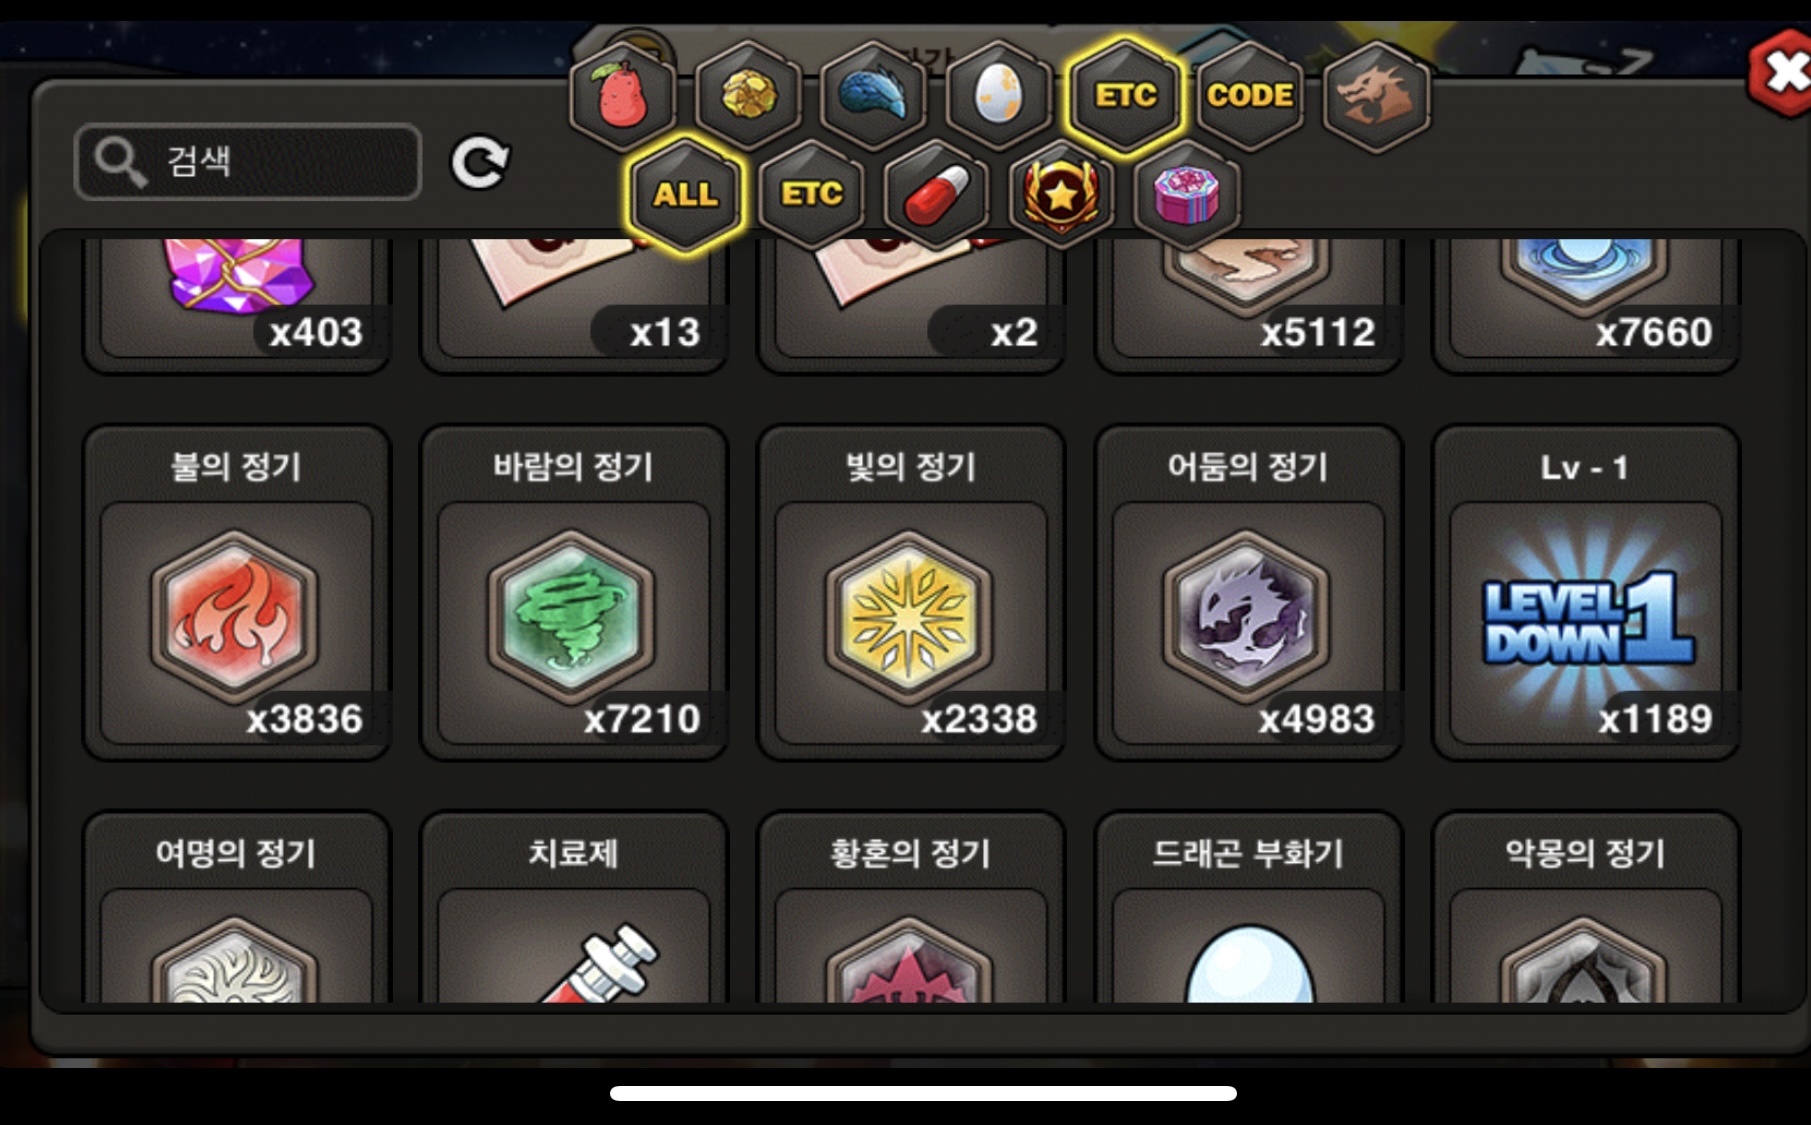The width and height of the screenshot is (1811, 1125).
Task: Click the 검색 search input field
Action: pyautogui.click(x=248, y=162)
